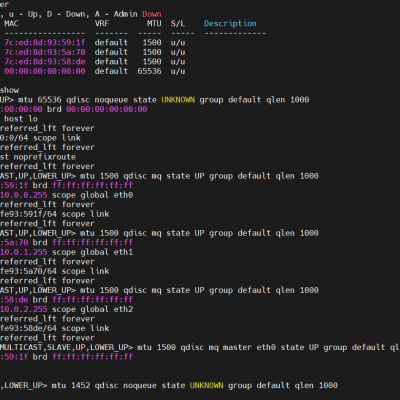Click the eth1 text after scope global
This screenshot has height=400, width=400.
(123, 252)
